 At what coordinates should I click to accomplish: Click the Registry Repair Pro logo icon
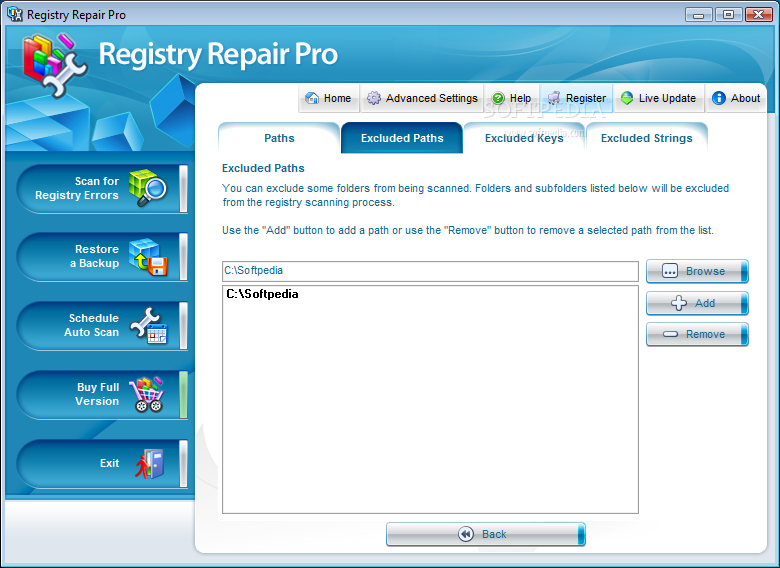pyautogui.click(x=55, y=65)
